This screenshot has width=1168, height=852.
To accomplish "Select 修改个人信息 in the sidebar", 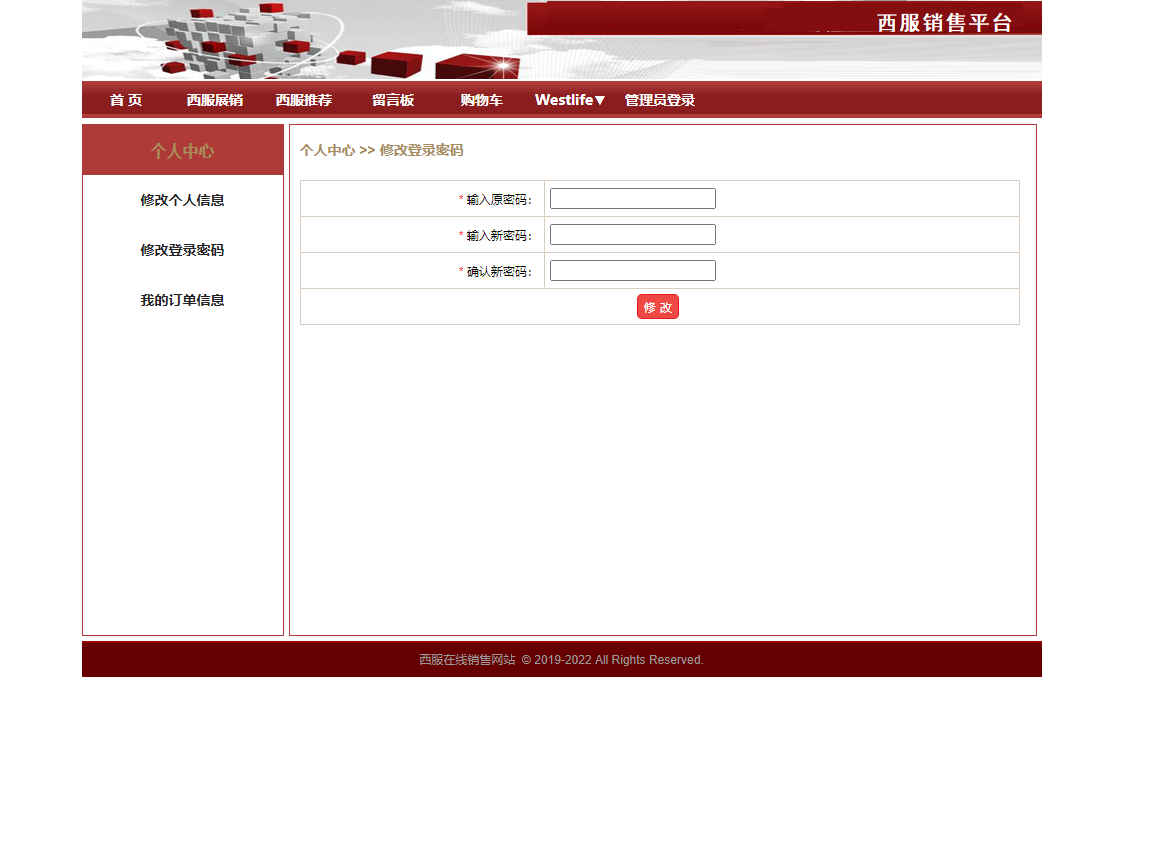I will point(181,200).
